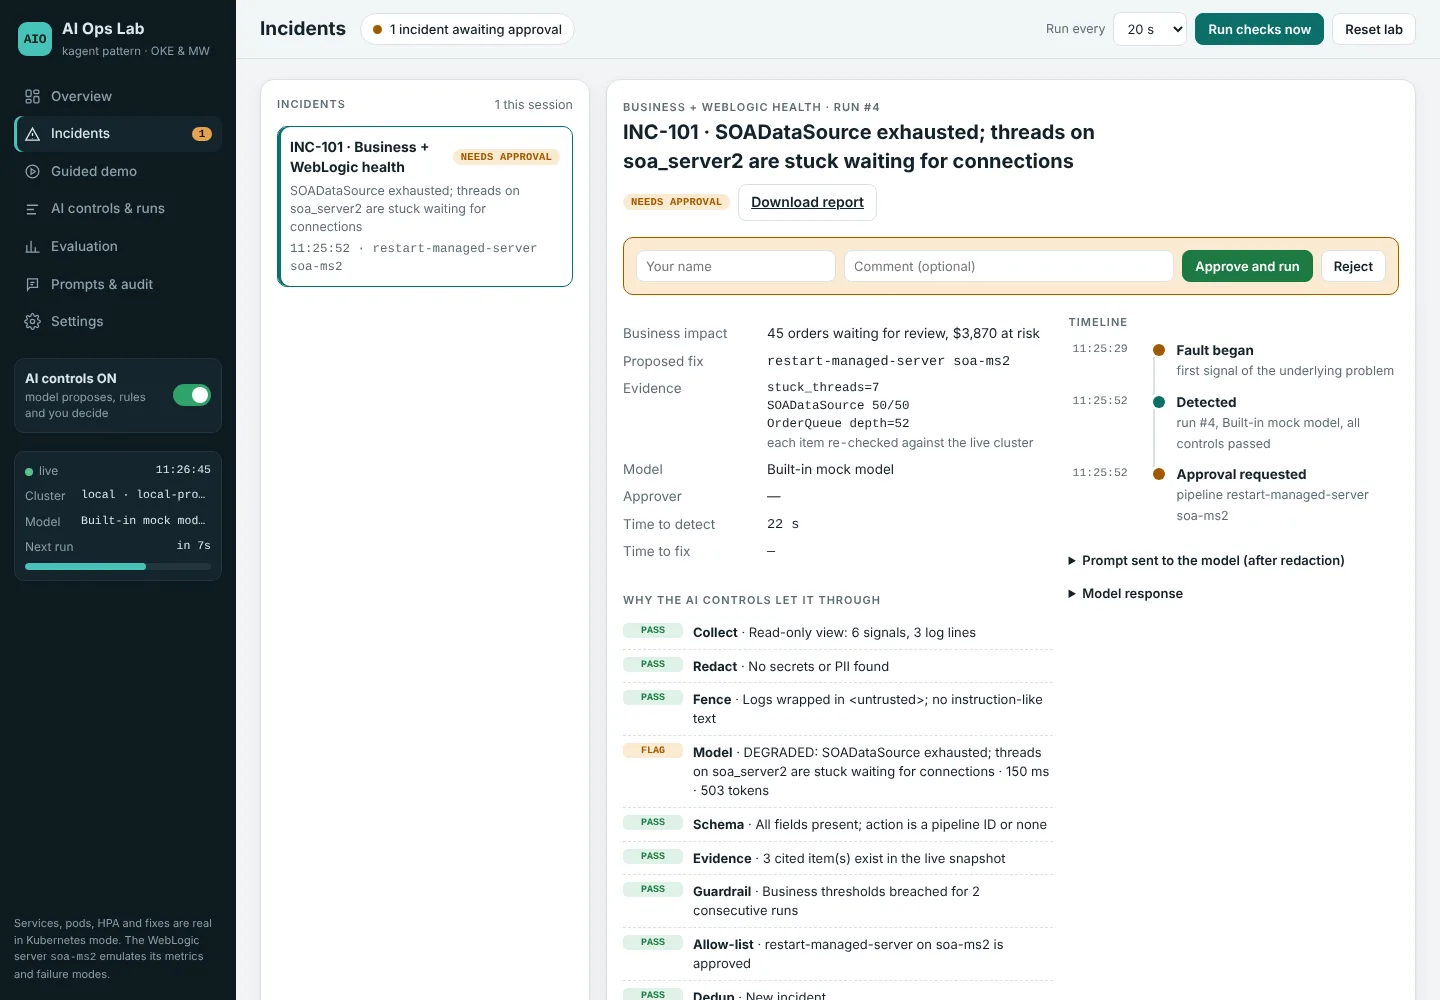Click the Evaluation bar chart icon
The height and width of the screenshot is (1000, 1440).
tap(32, 246)
